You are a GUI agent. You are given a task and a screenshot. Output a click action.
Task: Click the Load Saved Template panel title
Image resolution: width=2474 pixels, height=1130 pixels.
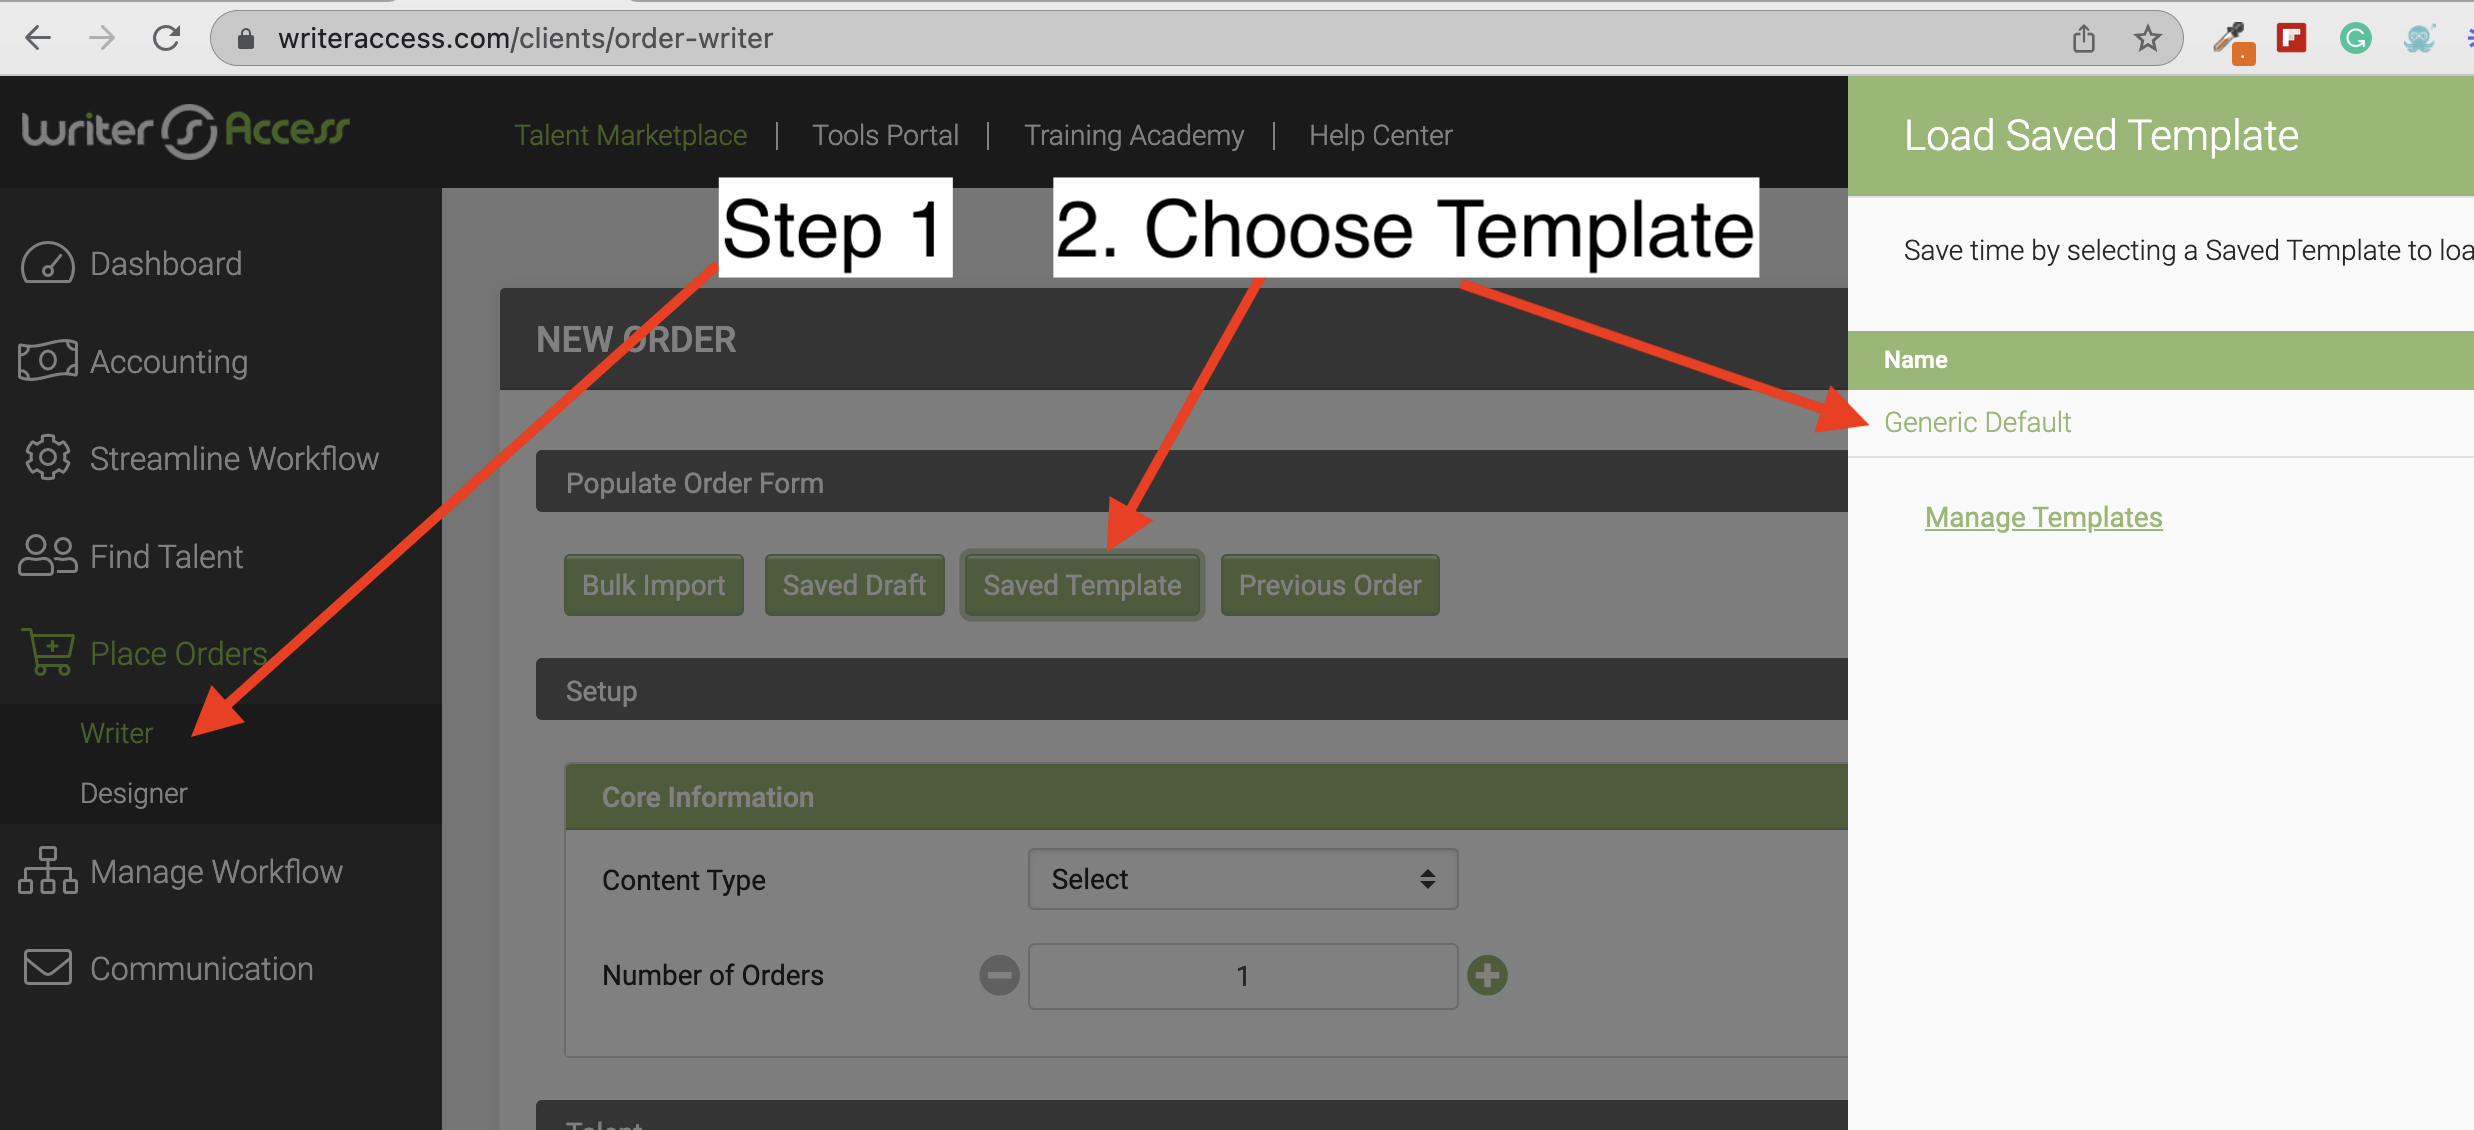[2101, 135]
